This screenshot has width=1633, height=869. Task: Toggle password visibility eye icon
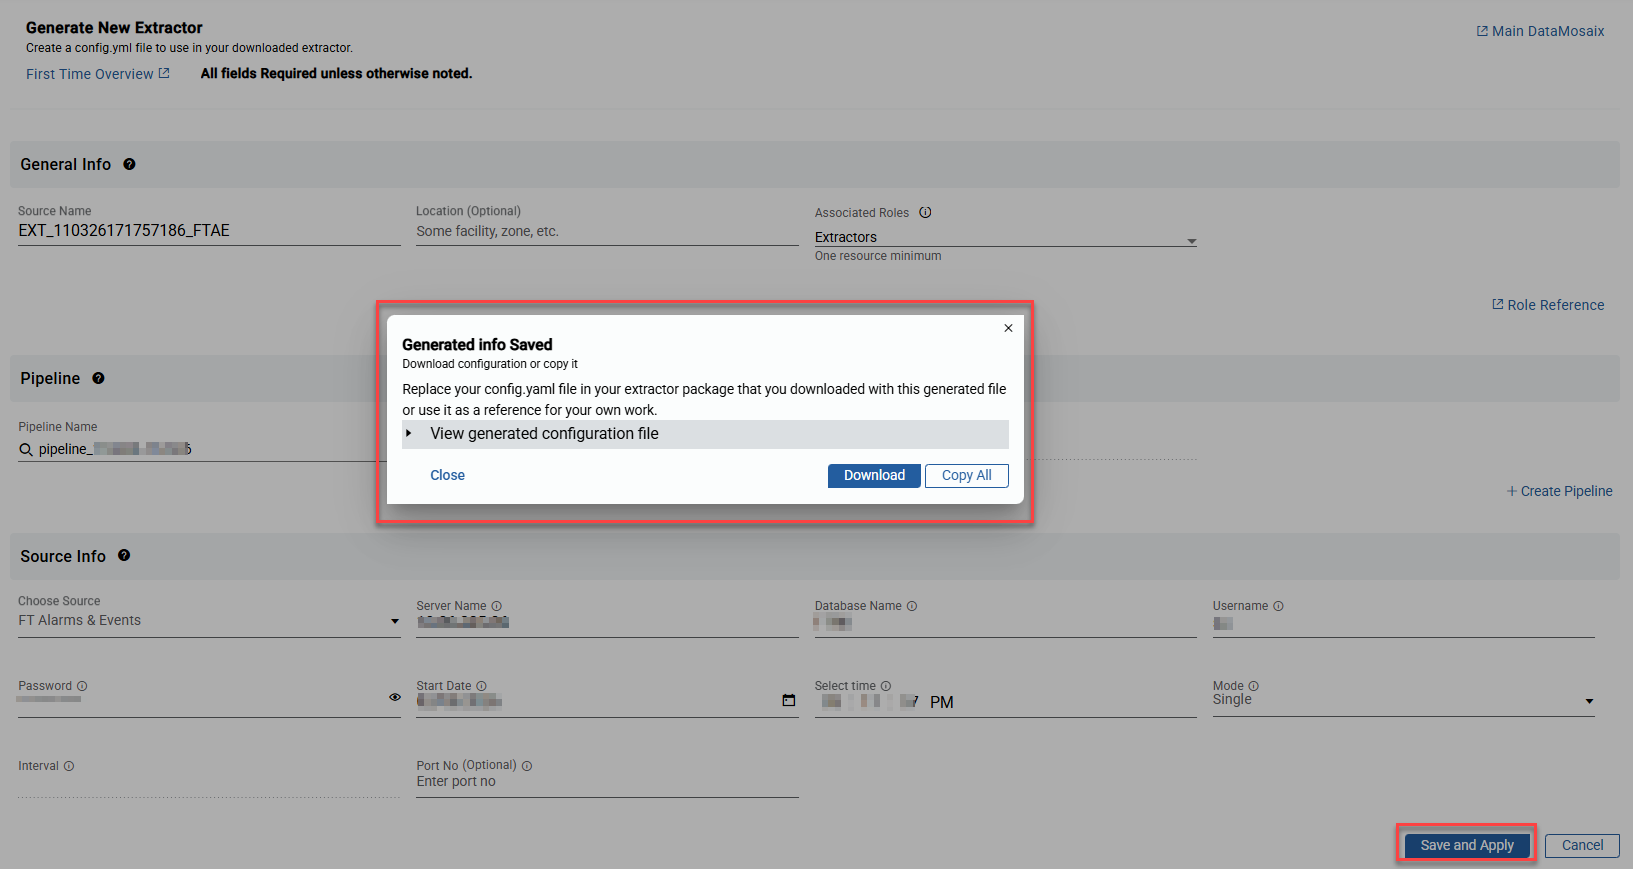click(395, 697)
